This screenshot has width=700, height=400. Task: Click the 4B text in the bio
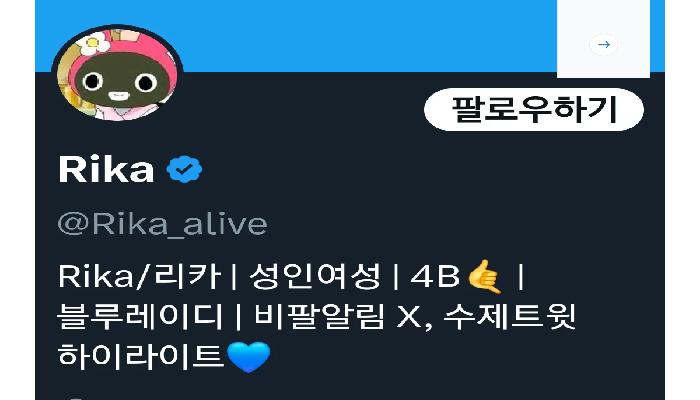click(435, 276)
